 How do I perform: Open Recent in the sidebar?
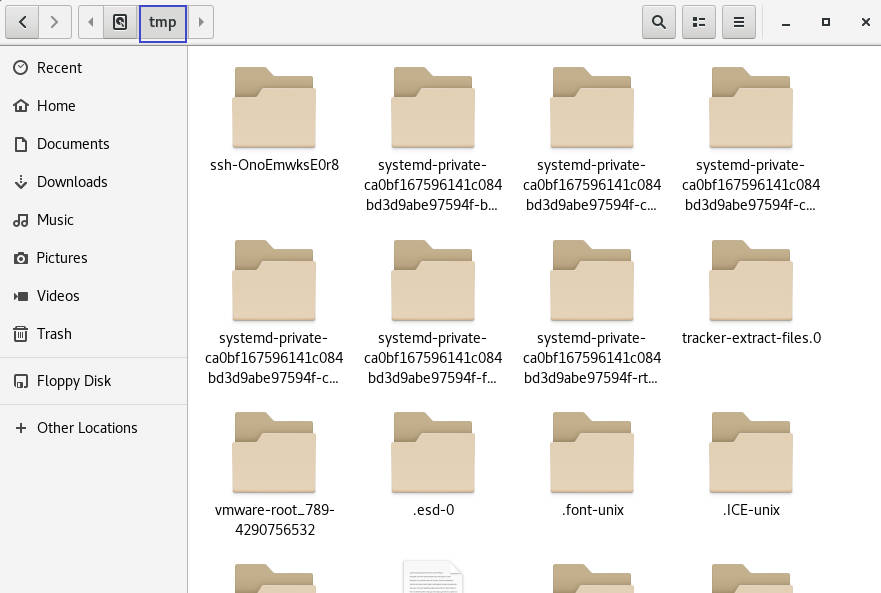tap(94, 68)
